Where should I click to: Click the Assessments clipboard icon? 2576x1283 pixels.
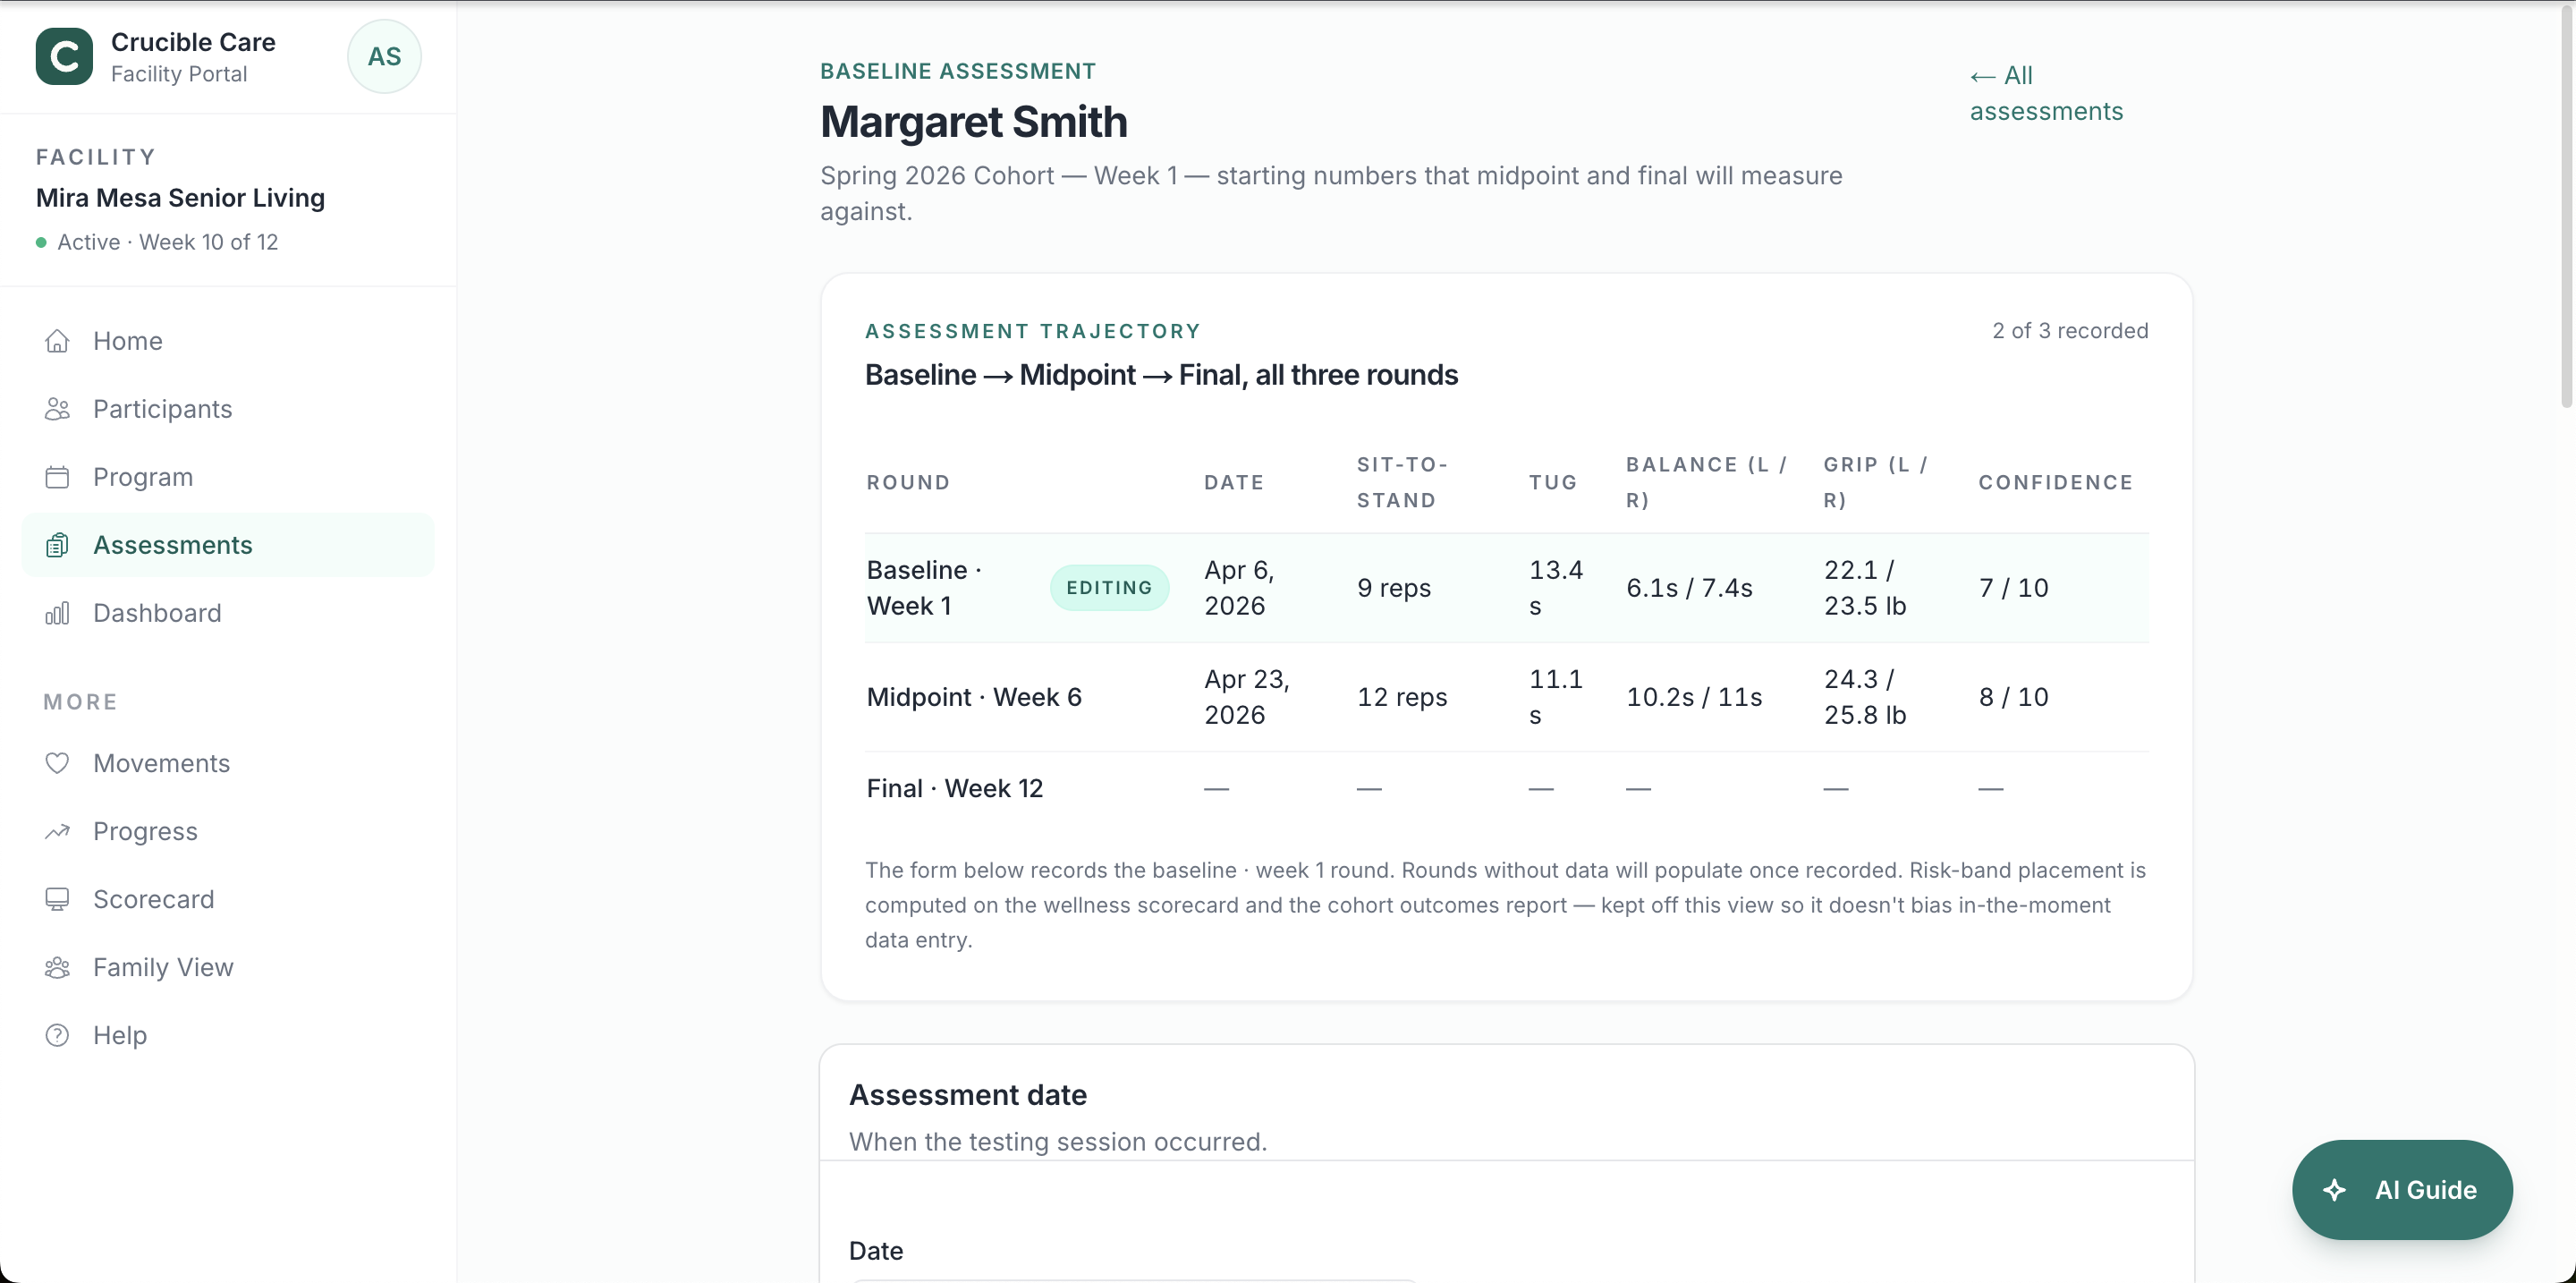(x=57, y=545)
